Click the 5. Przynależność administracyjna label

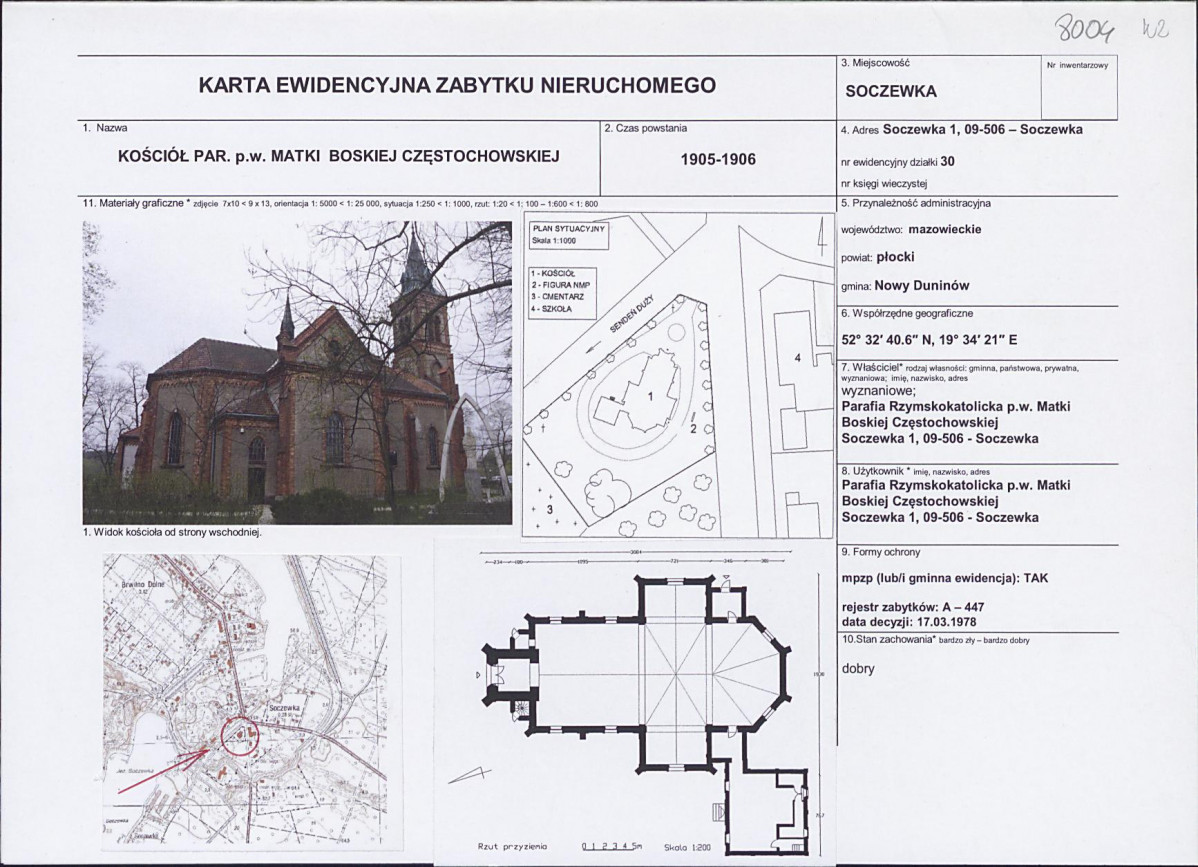[x=915, y=204]
